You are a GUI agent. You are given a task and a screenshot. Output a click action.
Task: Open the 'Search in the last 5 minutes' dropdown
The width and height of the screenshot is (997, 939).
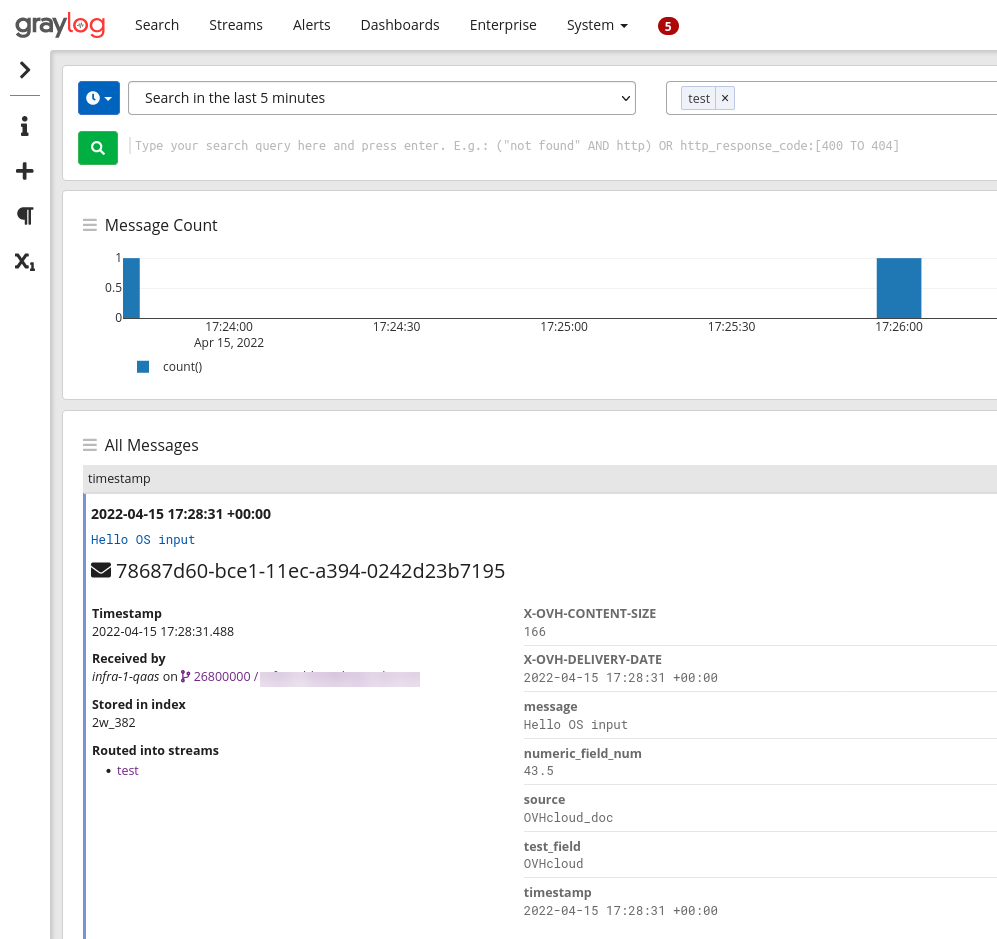[382, 98]
